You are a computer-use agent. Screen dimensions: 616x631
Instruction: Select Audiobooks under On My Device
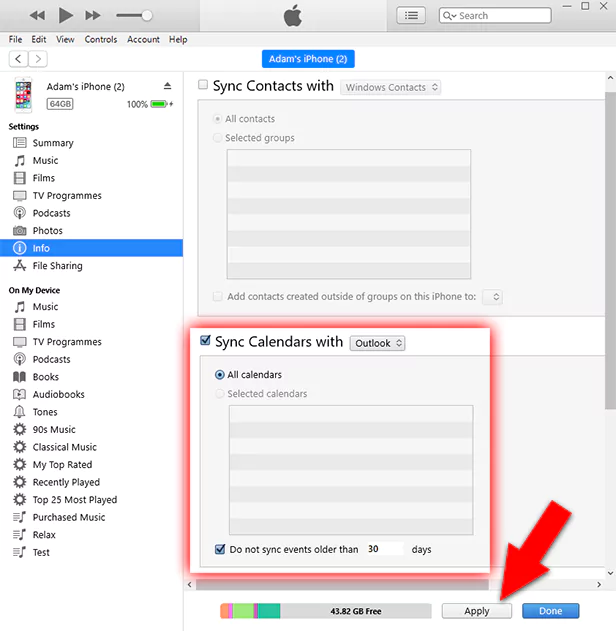tap(58, 395)
